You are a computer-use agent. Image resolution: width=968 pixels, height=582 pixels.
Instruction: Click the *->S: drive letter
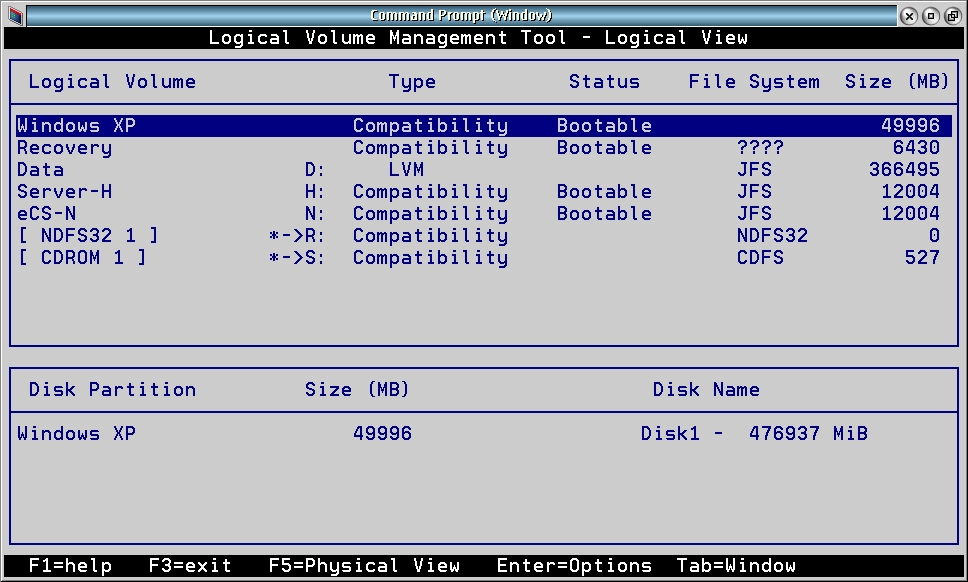click(297, 258)
